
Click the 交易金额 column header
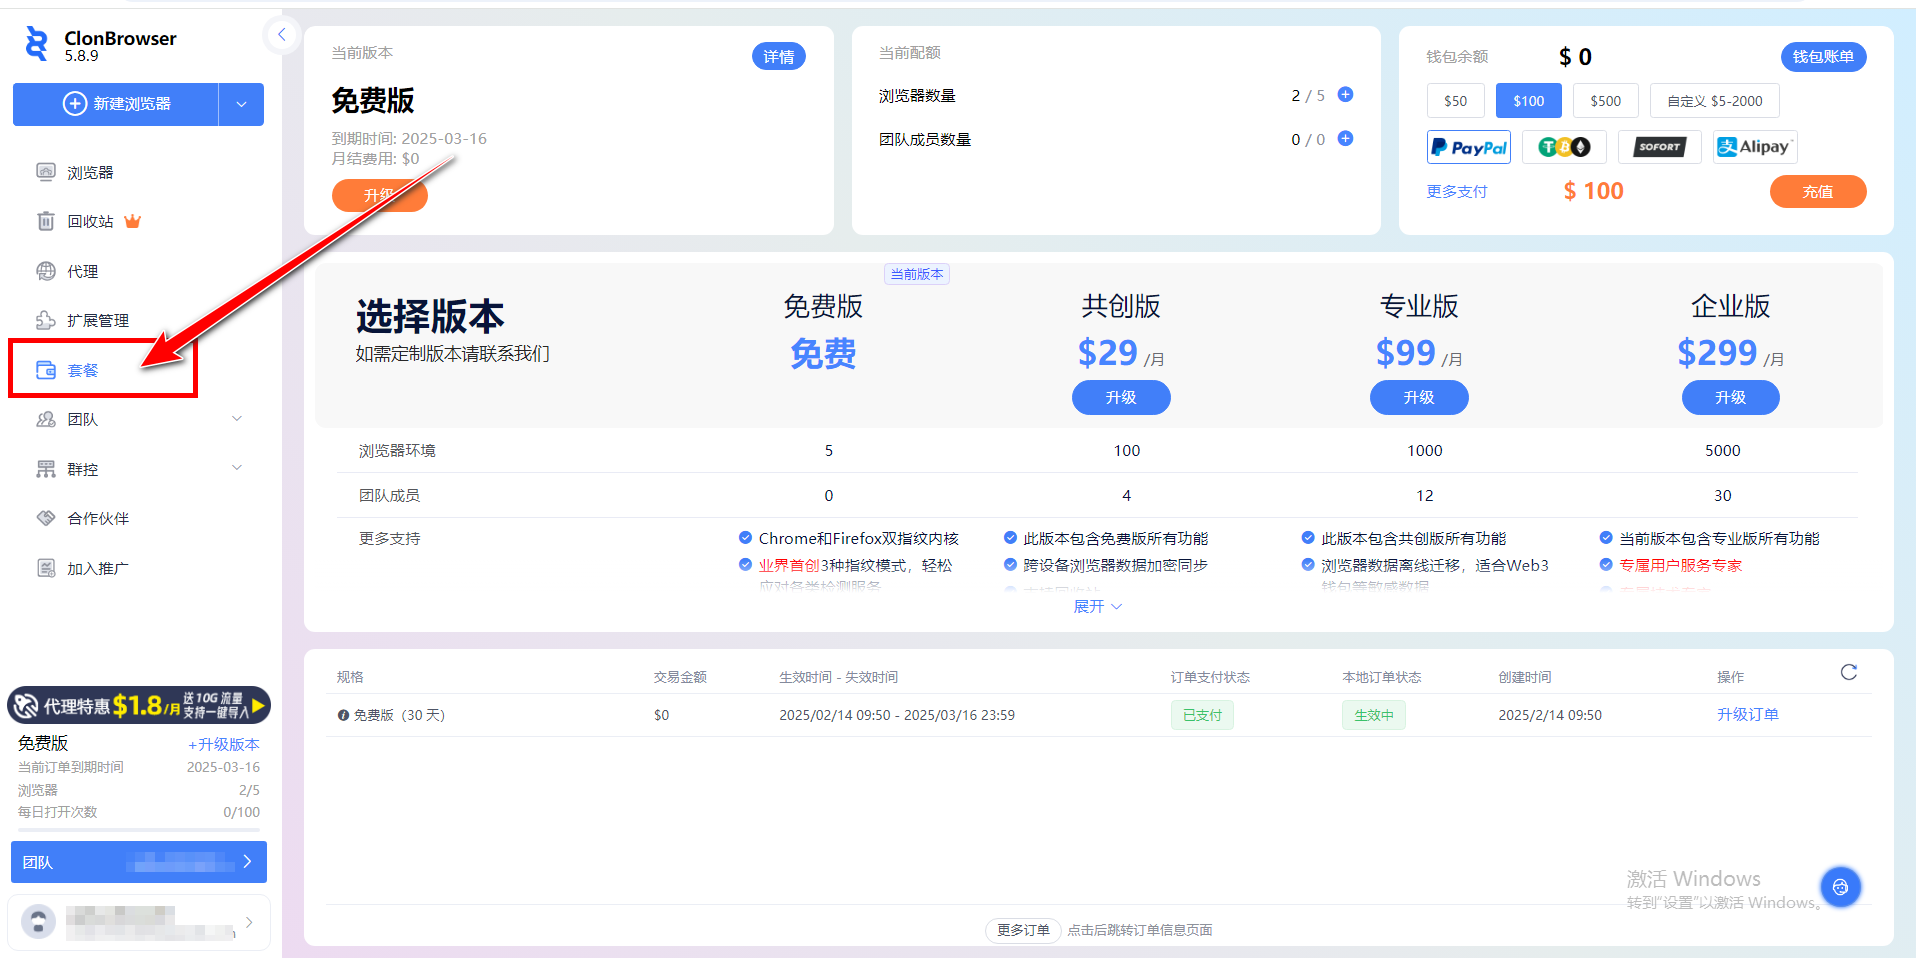click(x=680, y=677)
